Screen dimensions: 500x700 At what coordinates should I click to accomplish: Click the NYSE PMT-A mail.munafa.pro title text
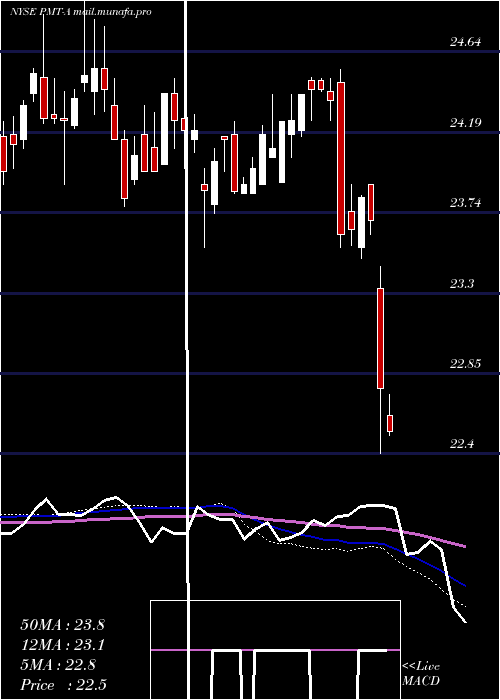point(80,12)
